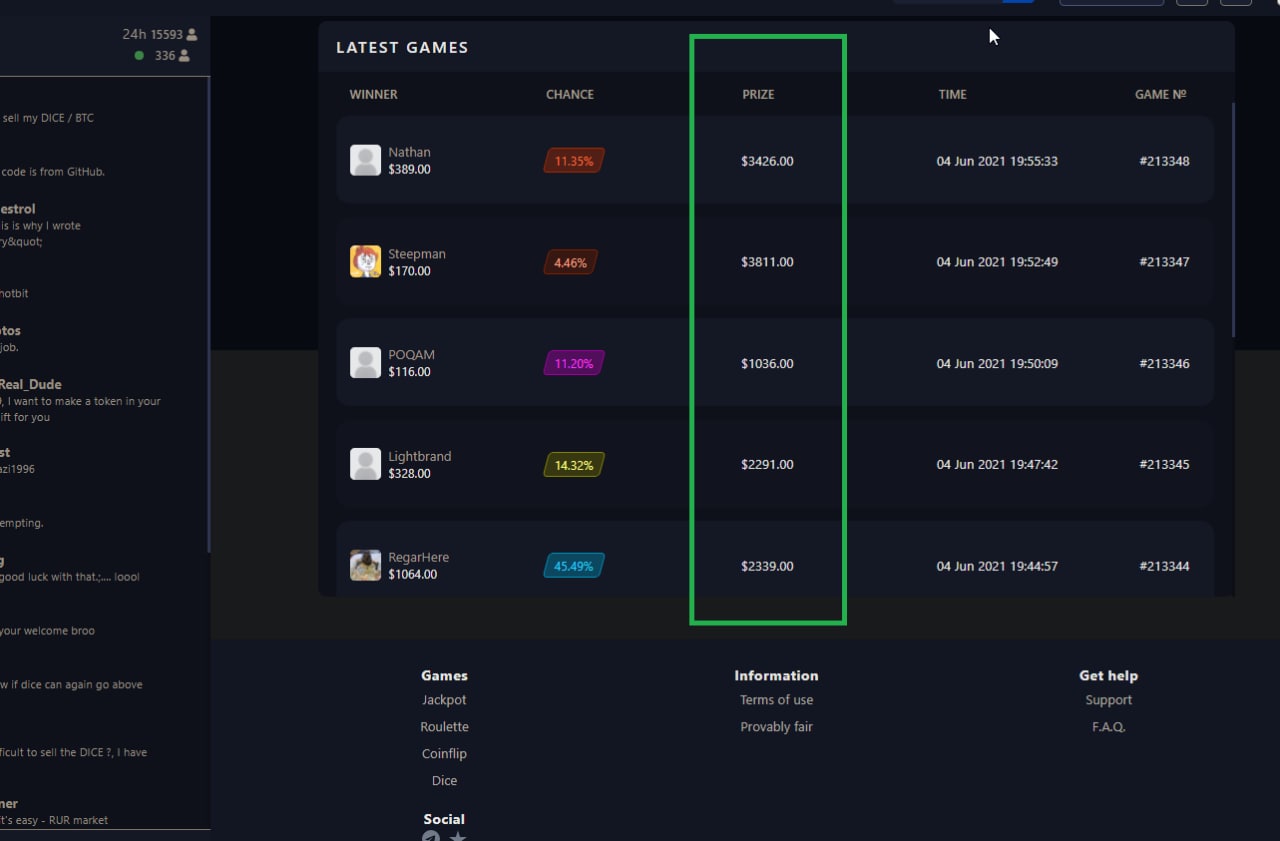View the Provably fair information page

coord(776,727)
